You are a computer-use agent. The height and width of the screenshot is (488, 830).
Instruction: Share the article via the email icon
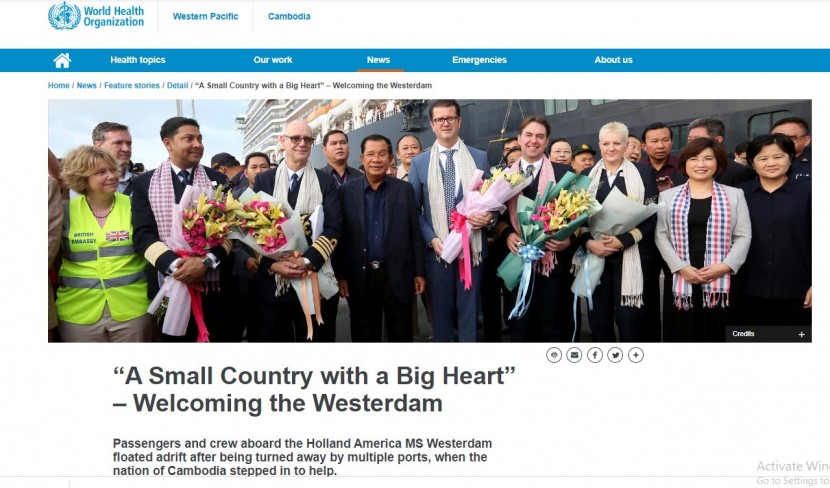[574, 355]
